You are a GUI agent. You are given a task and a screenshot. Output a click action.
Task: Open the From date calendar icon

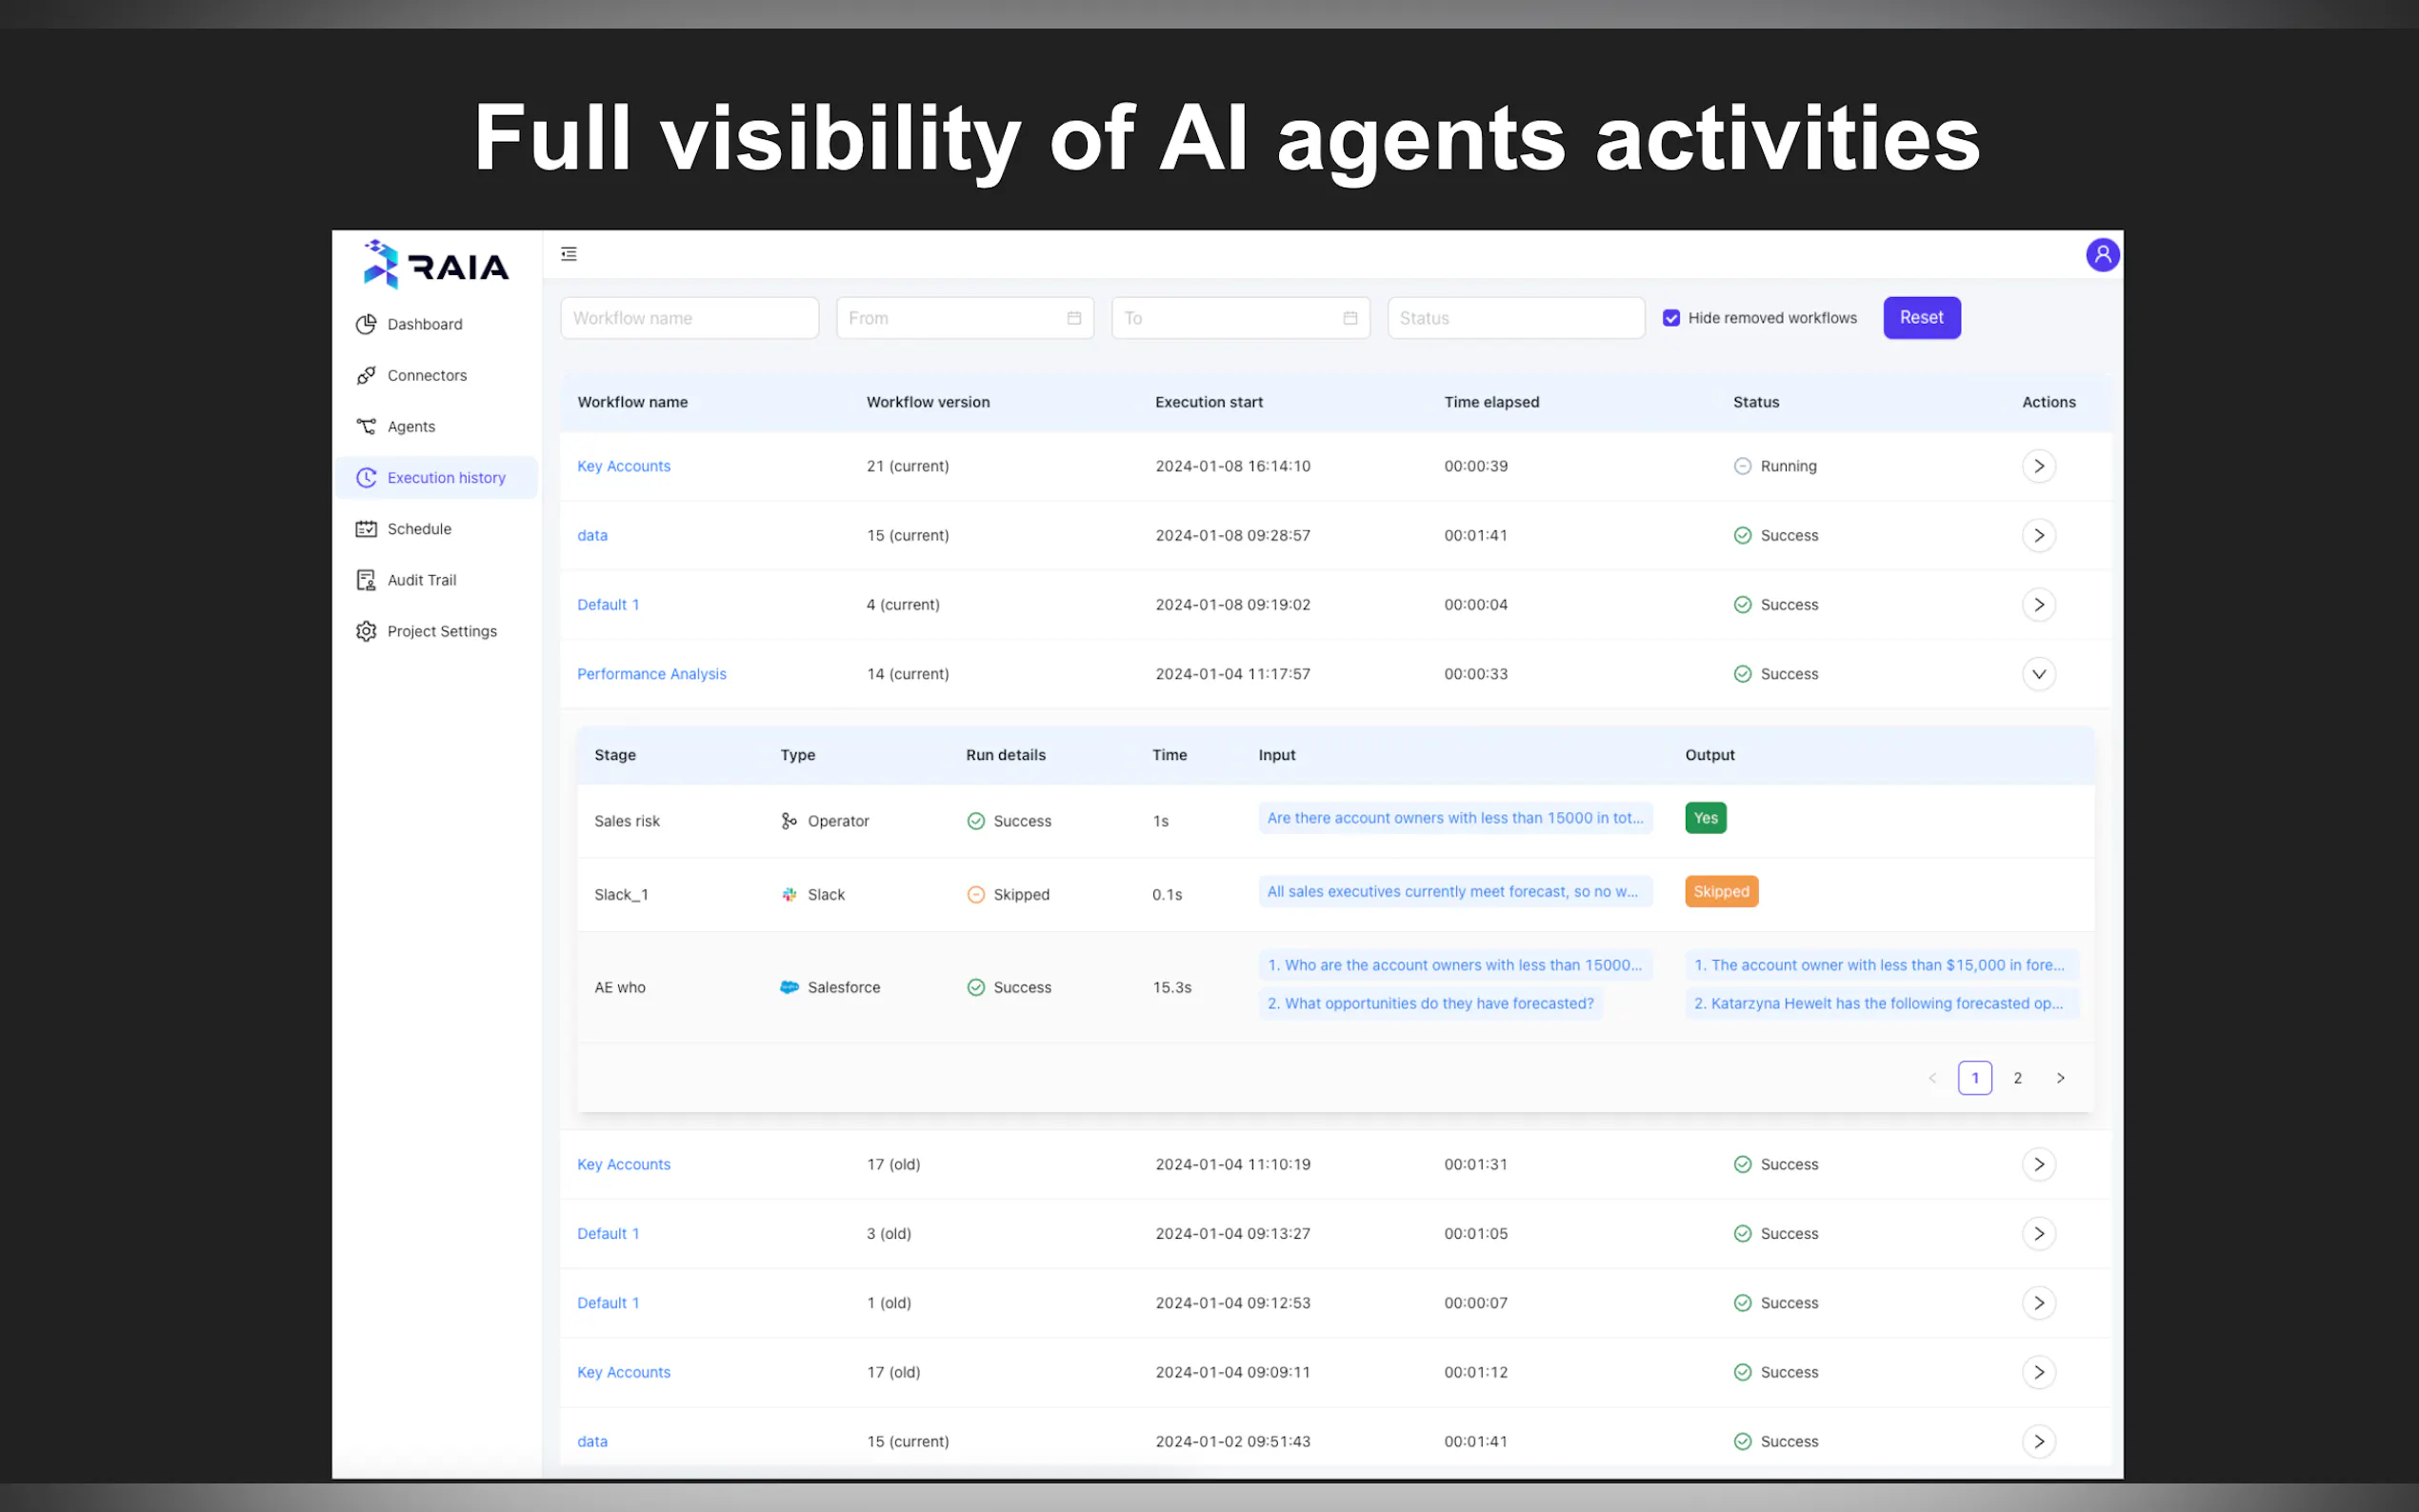(1074, 318)
